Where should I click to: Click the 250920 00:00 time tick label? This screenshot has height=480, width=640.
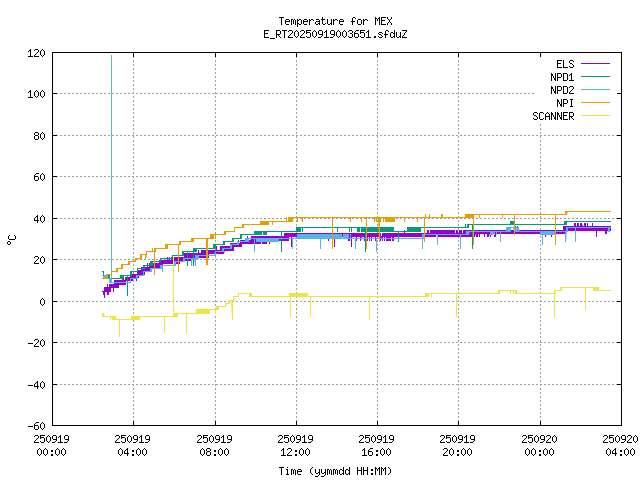click(539, 444)
